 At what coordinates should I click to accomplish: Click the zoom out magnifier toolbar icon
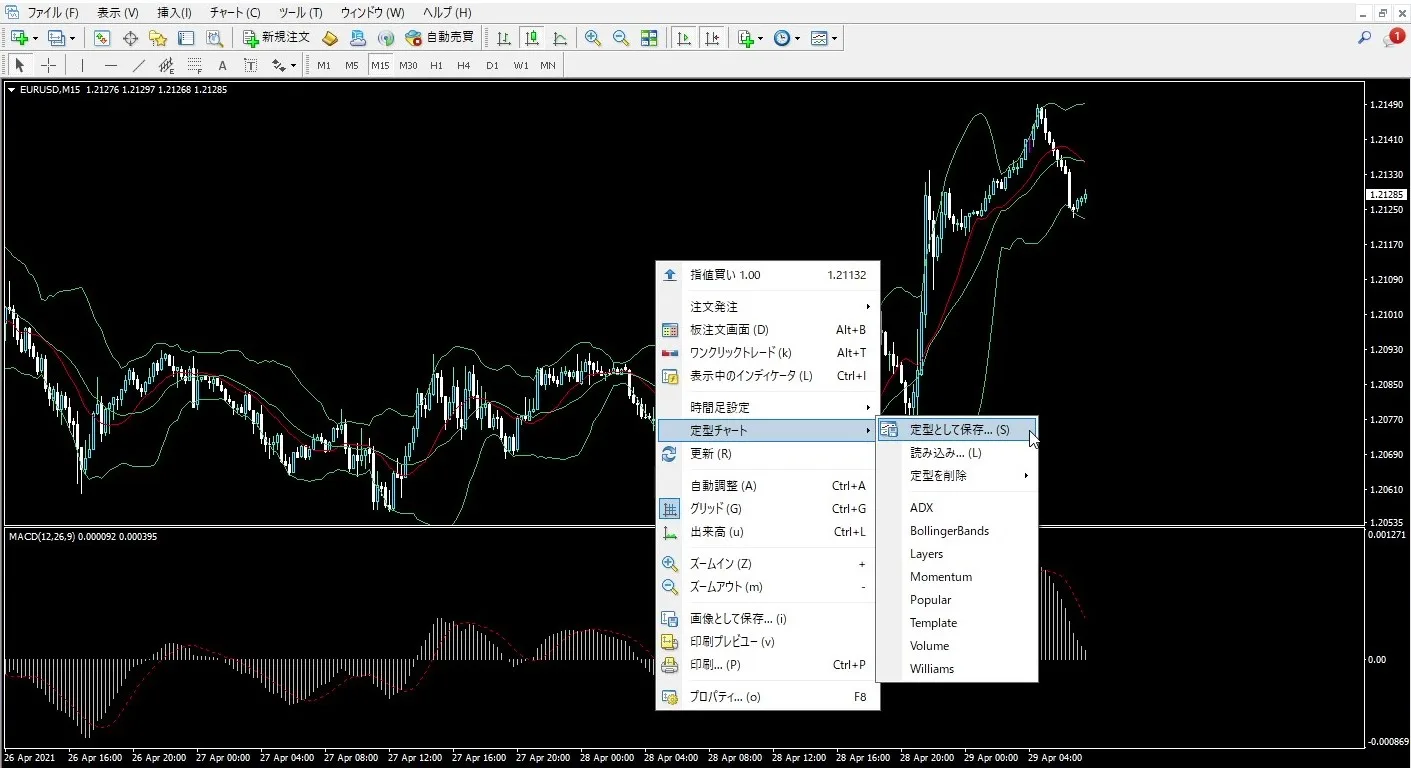click(x=621, y=38)
